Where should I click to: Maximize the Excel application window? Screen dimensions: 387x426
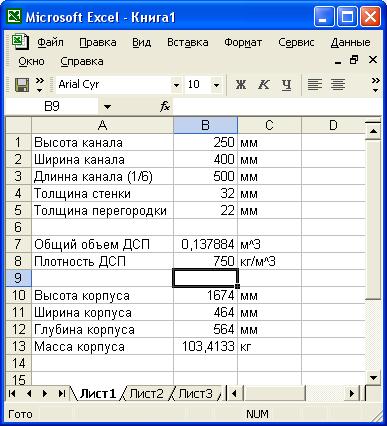(x=347, y=17)
